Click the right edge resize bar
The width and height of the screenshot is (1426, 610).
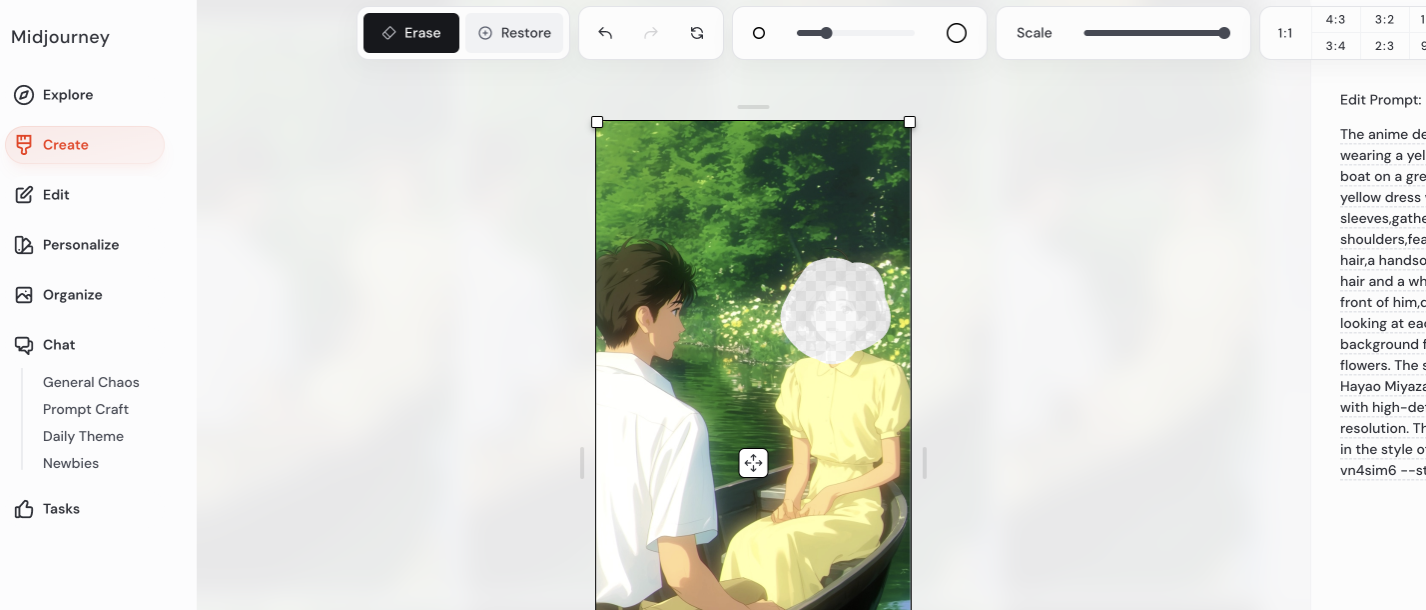[x=924, y=463]
